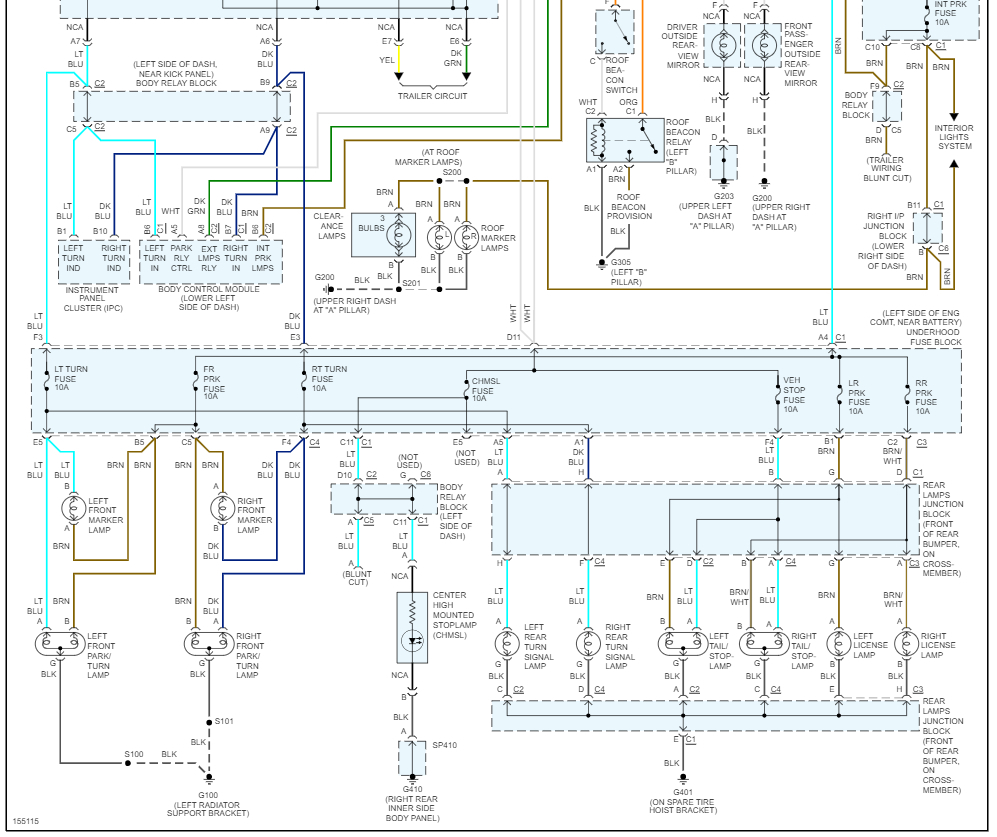This screenshot has height=837, width=997.
Task: Click the PARK RLY CTRL terminal label
Action: (x=181, y=258)
